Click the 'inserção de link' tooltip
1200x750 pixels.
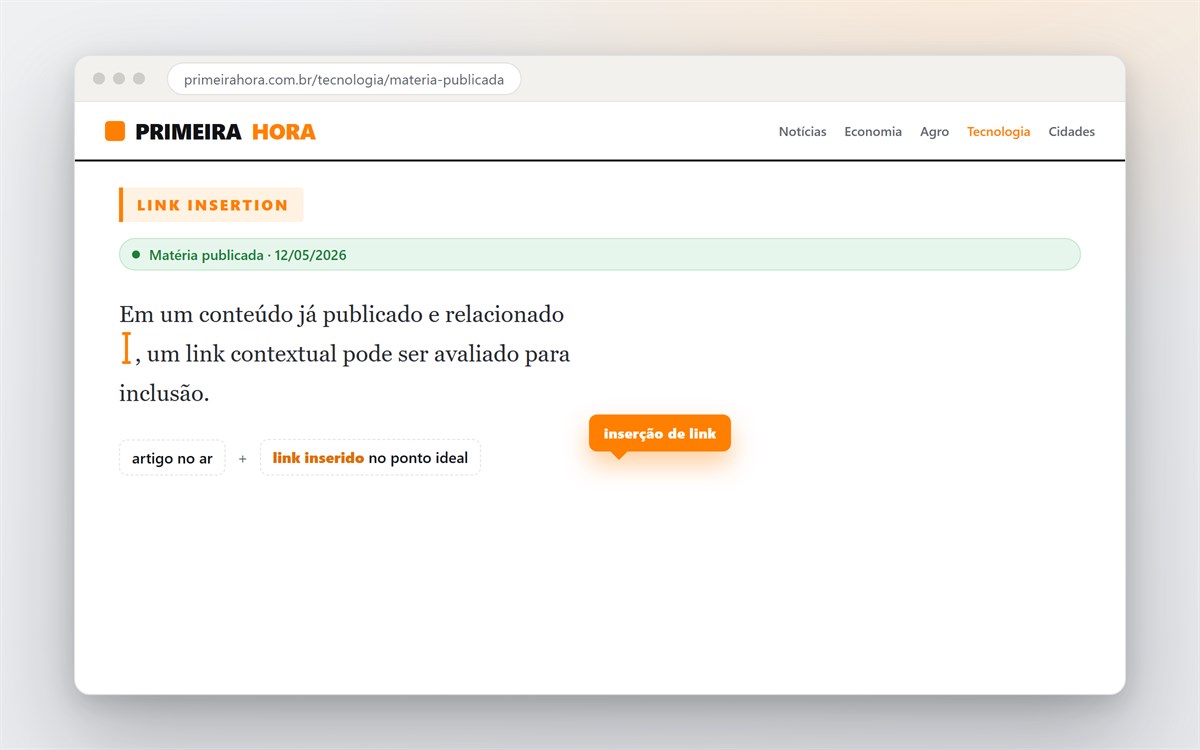(x=660, y=434)
